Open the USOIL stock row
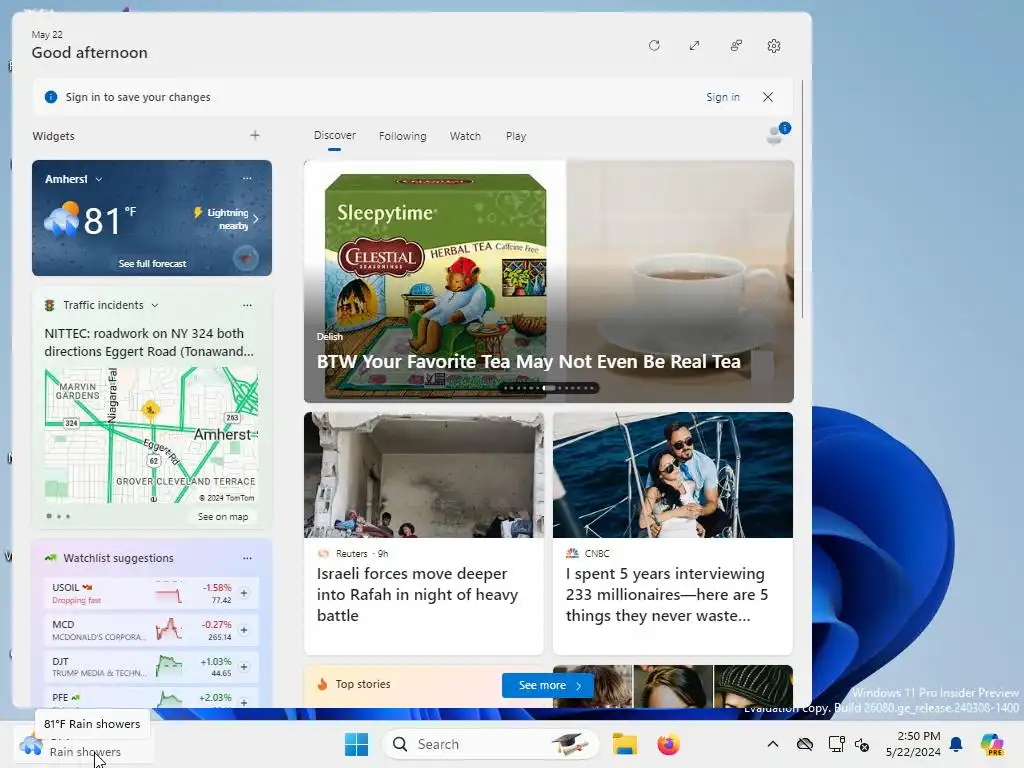Image resolution: width=1024 pixels, height=768 pixels. click(151, 593)
